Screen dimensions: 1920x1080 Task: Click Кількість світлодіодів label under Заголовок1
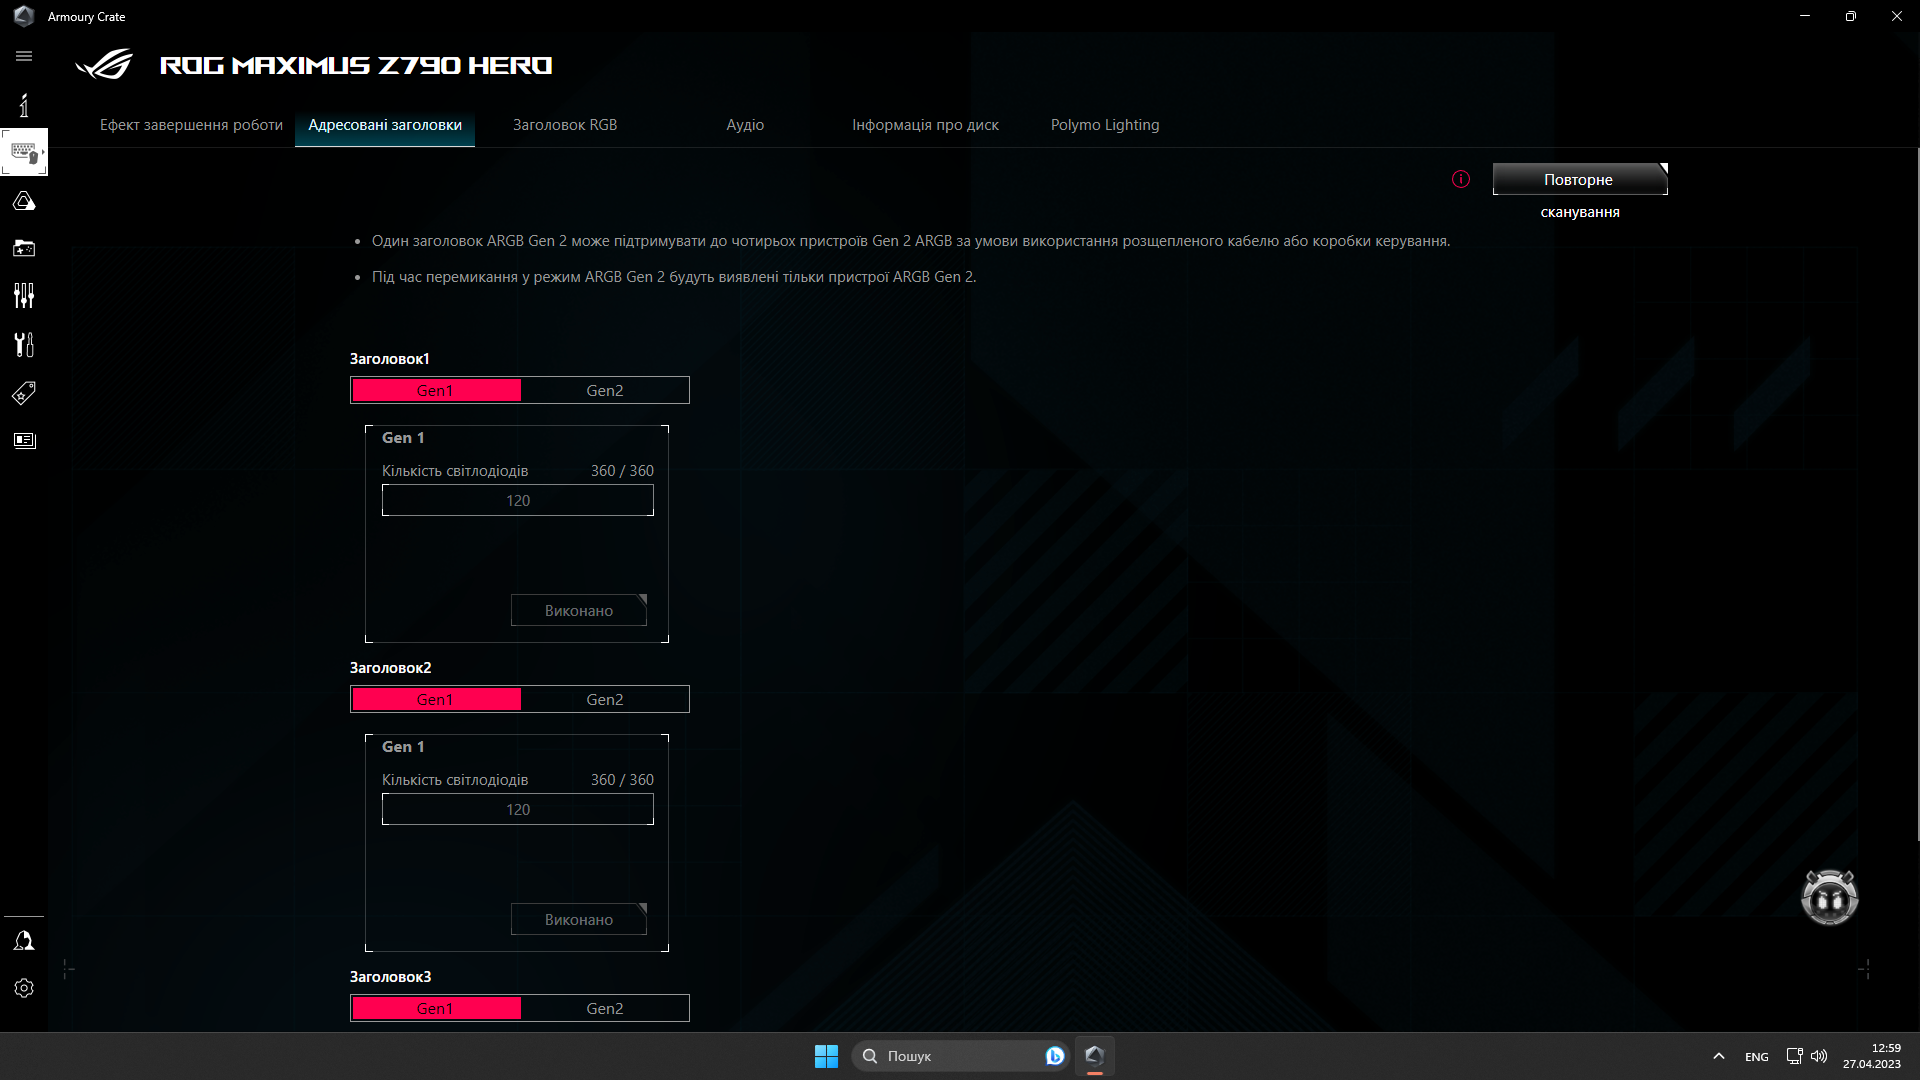455,471
